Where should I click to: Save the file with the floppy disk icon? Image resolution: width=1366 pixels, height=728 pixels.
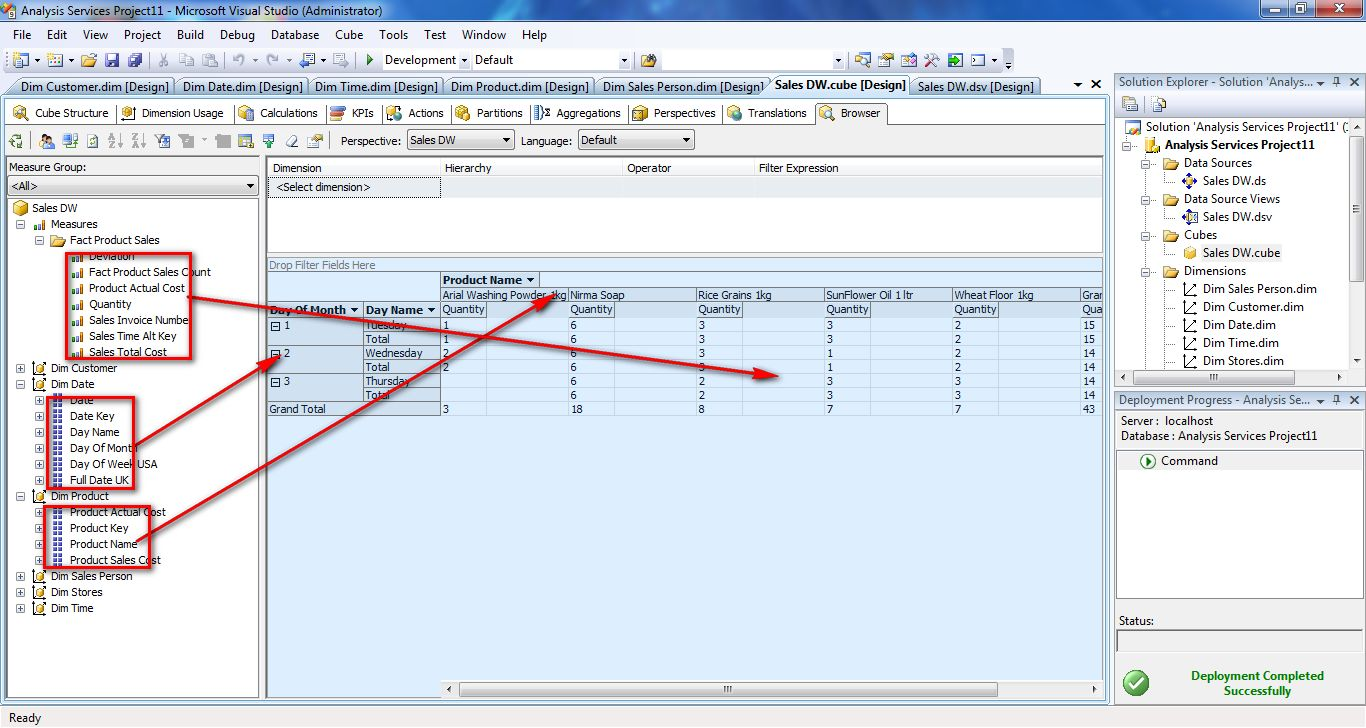110,60
